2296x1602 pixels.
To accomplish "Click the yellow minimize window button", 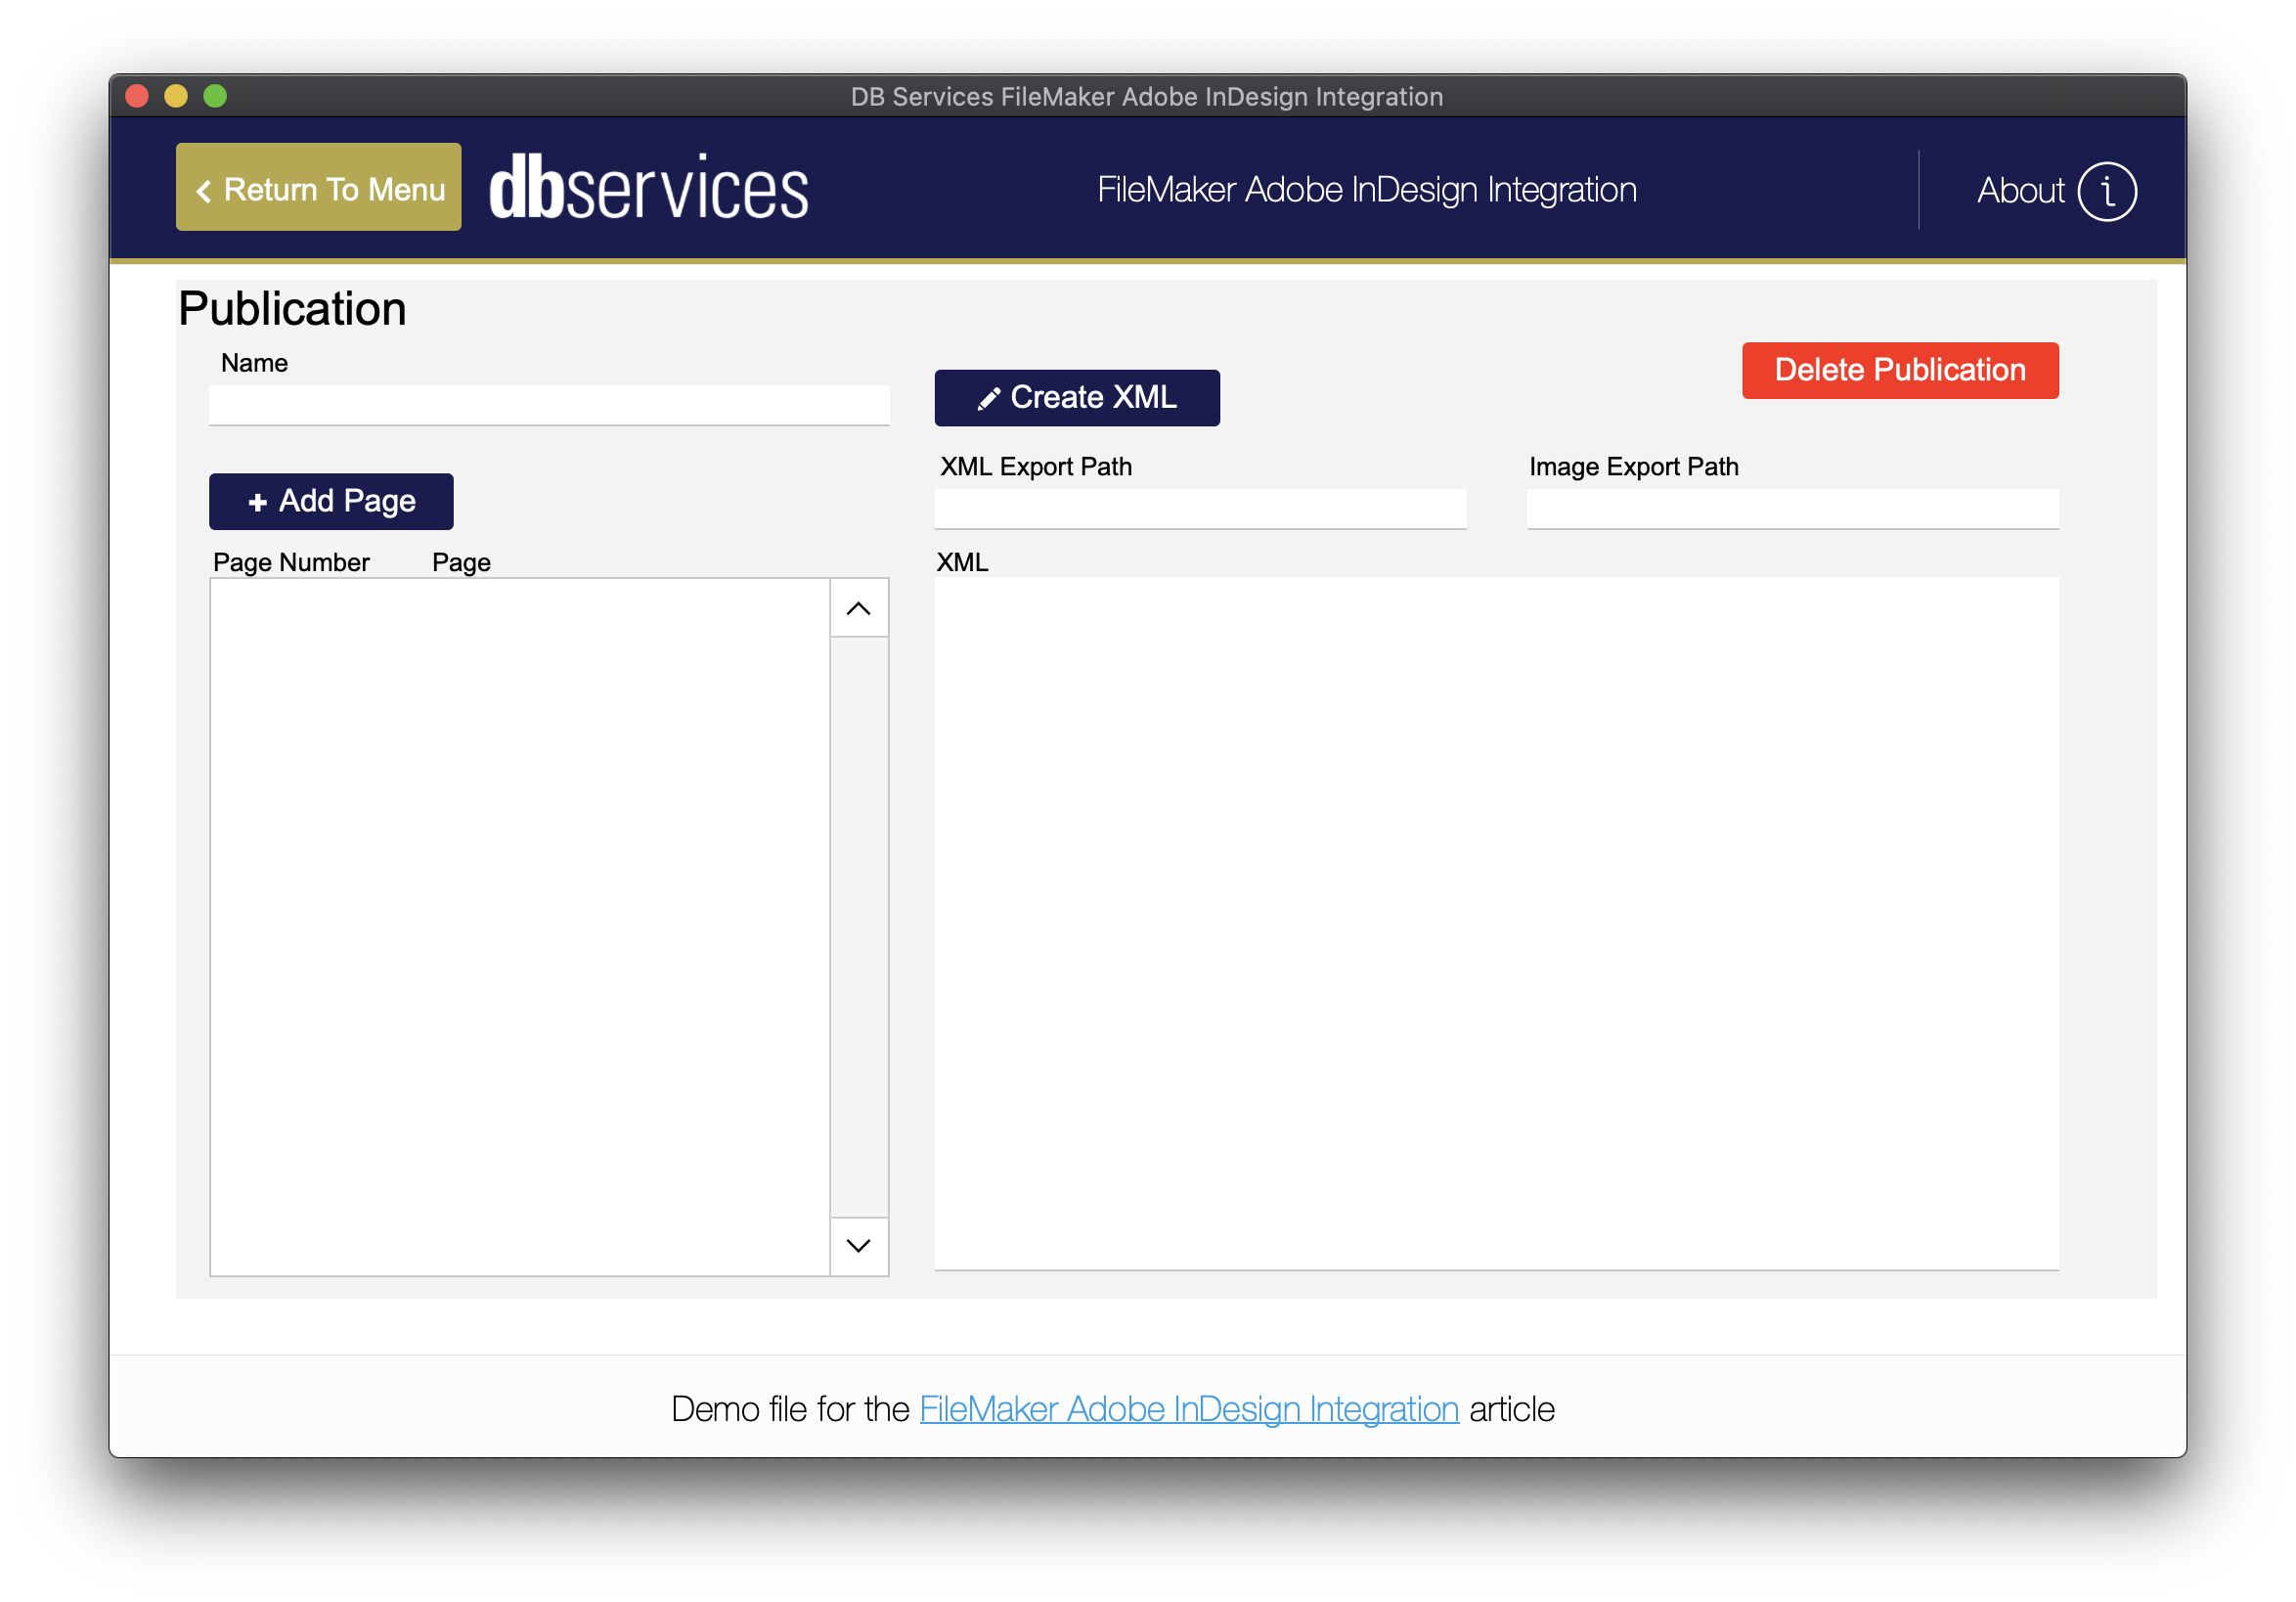I will pyautogui.click(x=176, y=96).
